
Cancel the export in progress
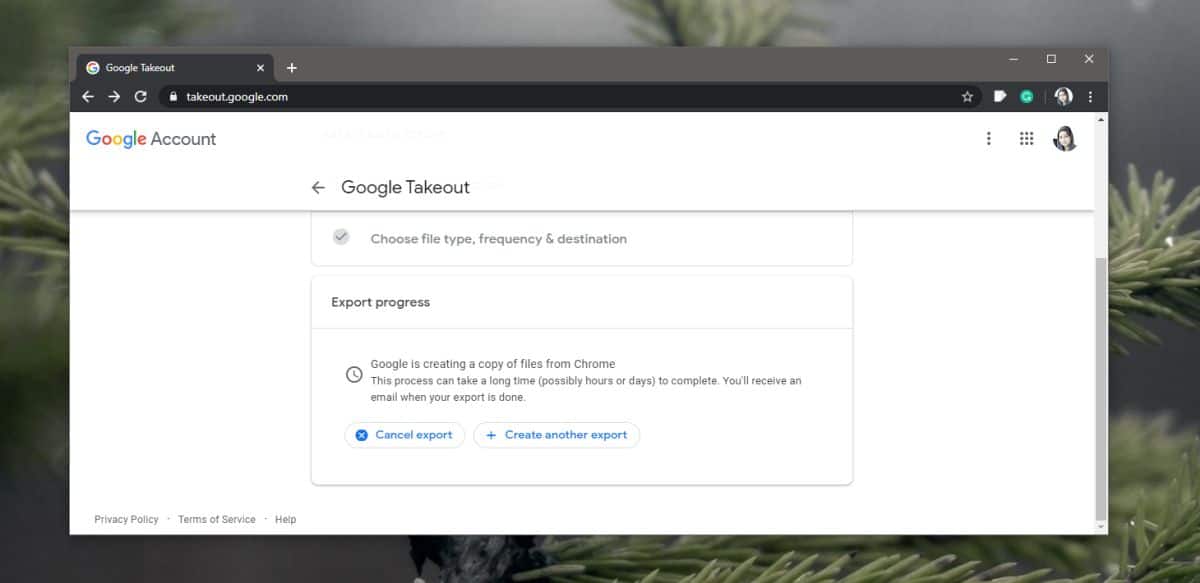coord(404,435)
